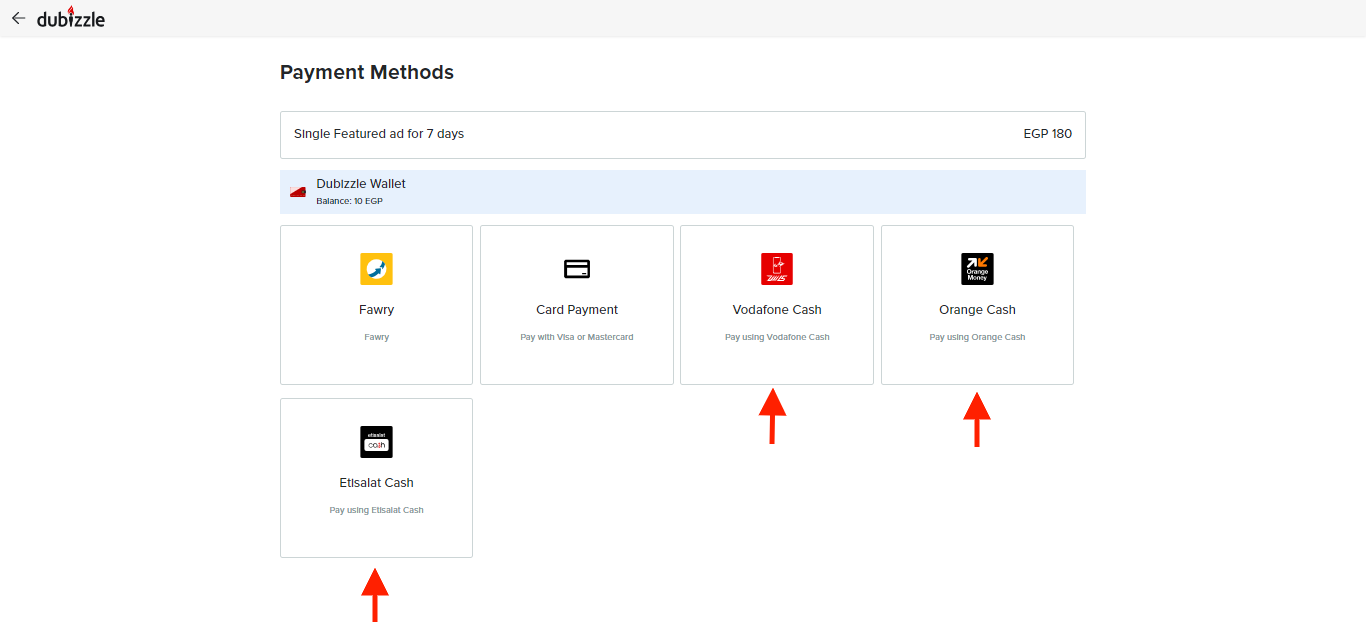Choose the Orange Cash payment card

(x=977, y=305)
